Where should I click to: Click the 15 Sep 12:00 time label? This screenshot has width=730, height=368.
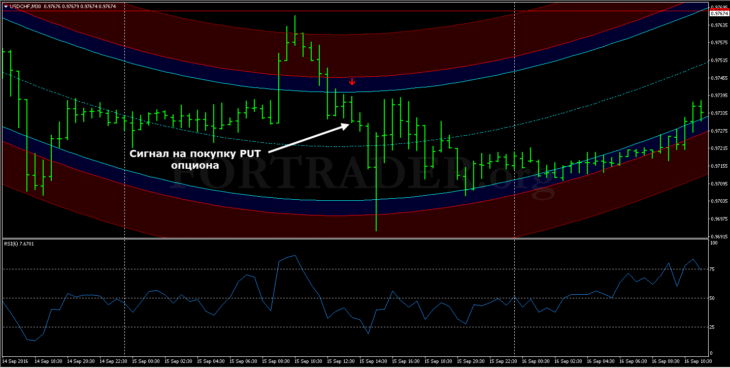pyautogui.click(x=341, y=361)
